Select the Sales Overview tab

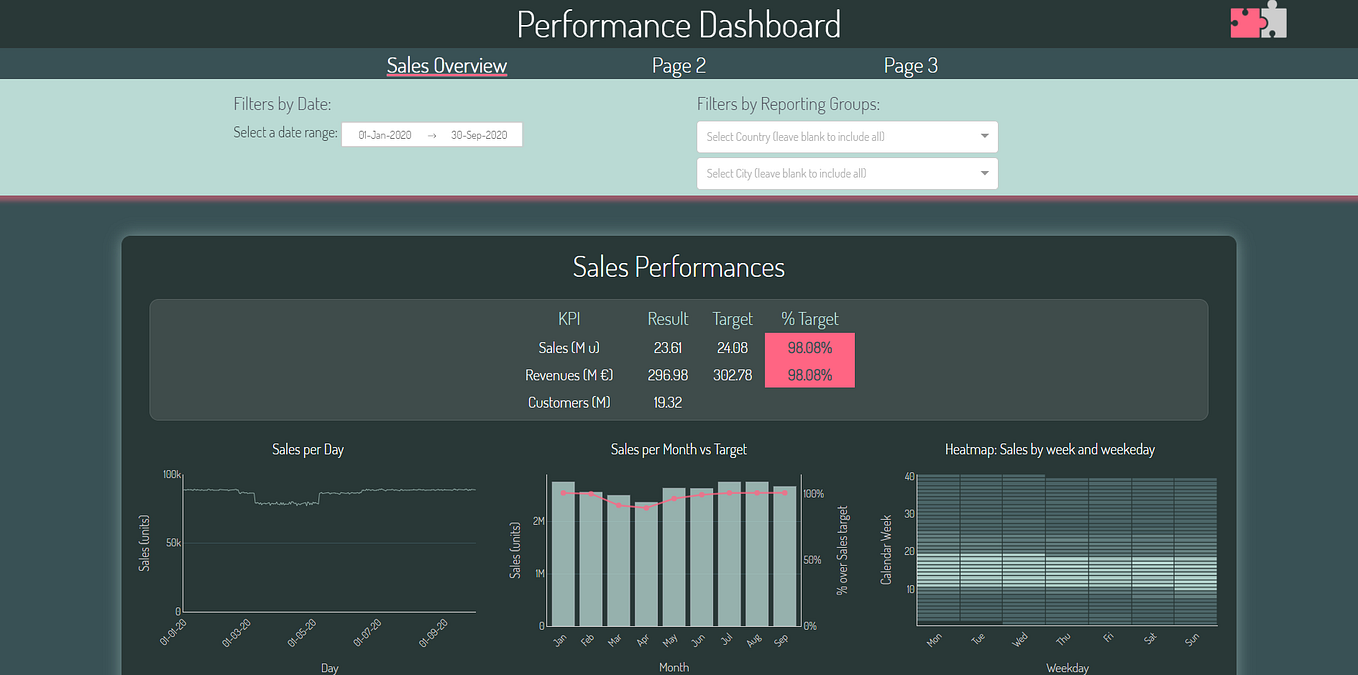click(x=447, y=65)
